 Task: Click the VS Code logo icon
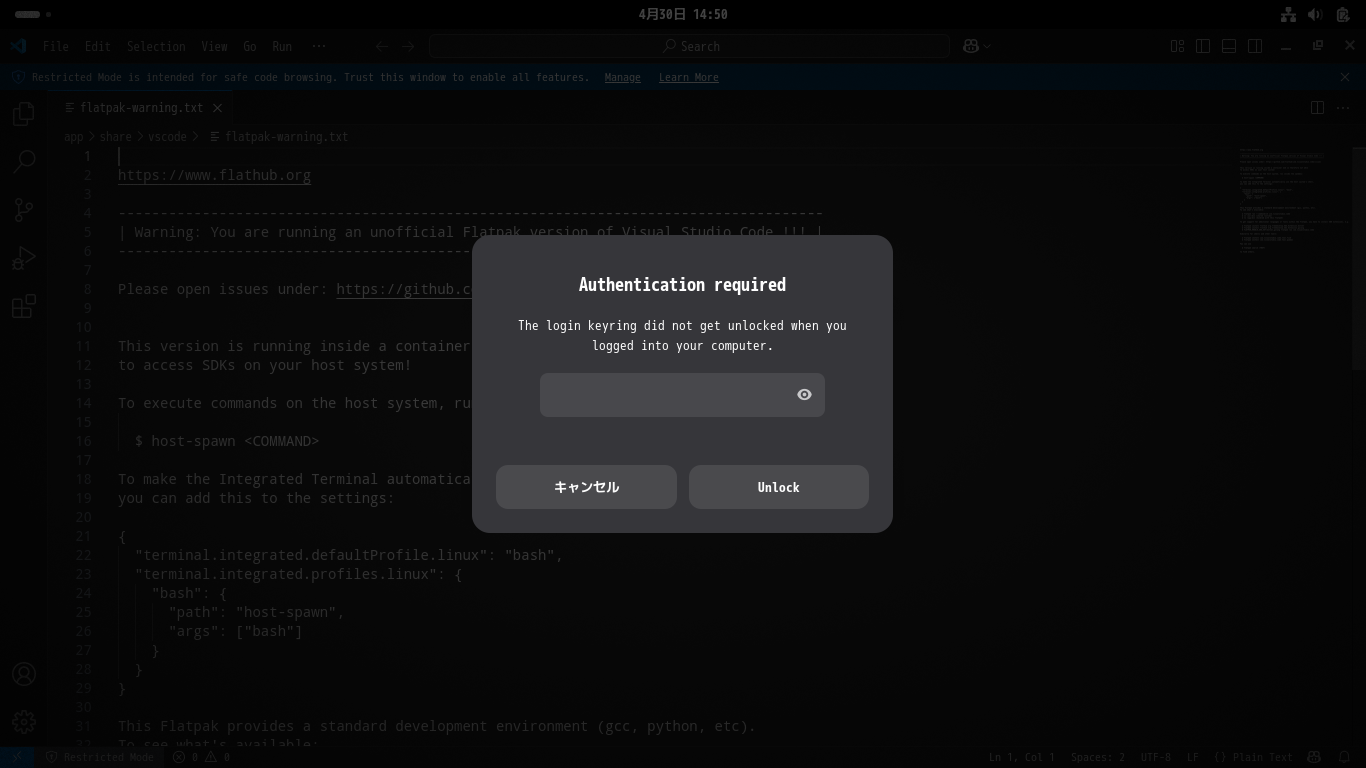(x=18, y=46)
